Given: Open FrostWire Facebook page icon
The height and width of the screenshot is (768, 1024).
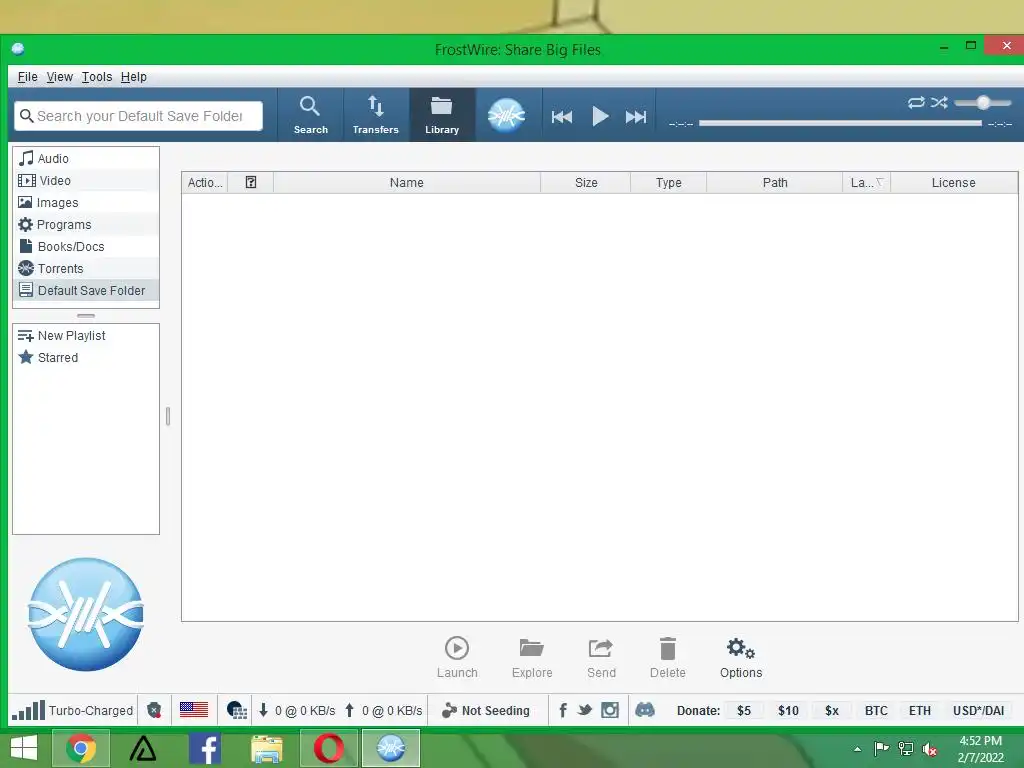Looking at the screenshot, I should pyautogui.click(x=563, y=710).
